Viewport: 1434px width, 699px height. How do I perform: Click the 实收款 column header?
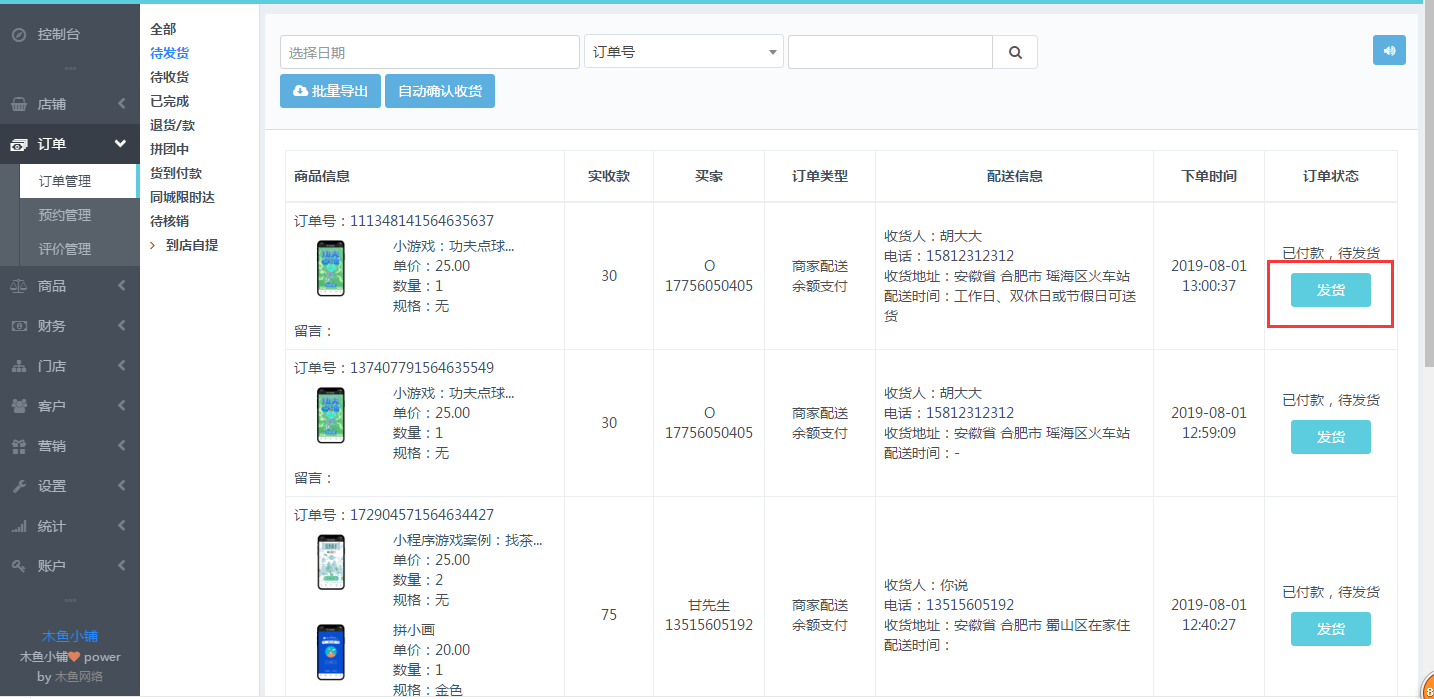[x=609, y=176]
